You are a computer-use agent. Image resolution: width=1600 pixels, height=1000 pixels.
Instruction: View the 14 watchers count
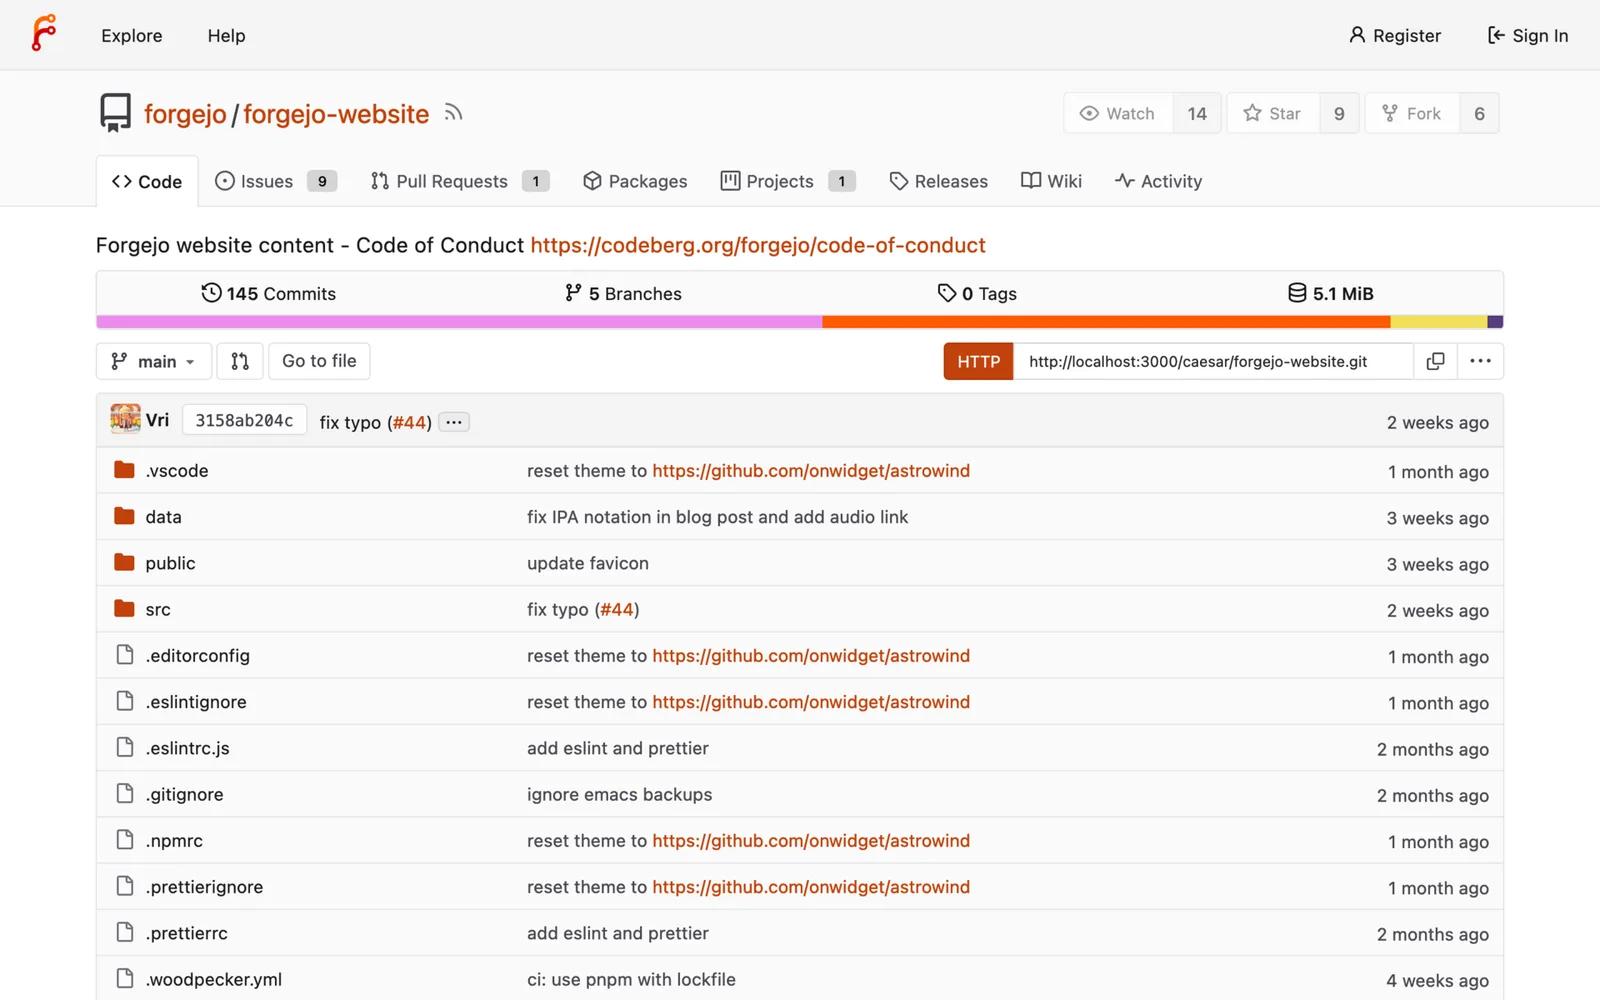point(1197,113)
